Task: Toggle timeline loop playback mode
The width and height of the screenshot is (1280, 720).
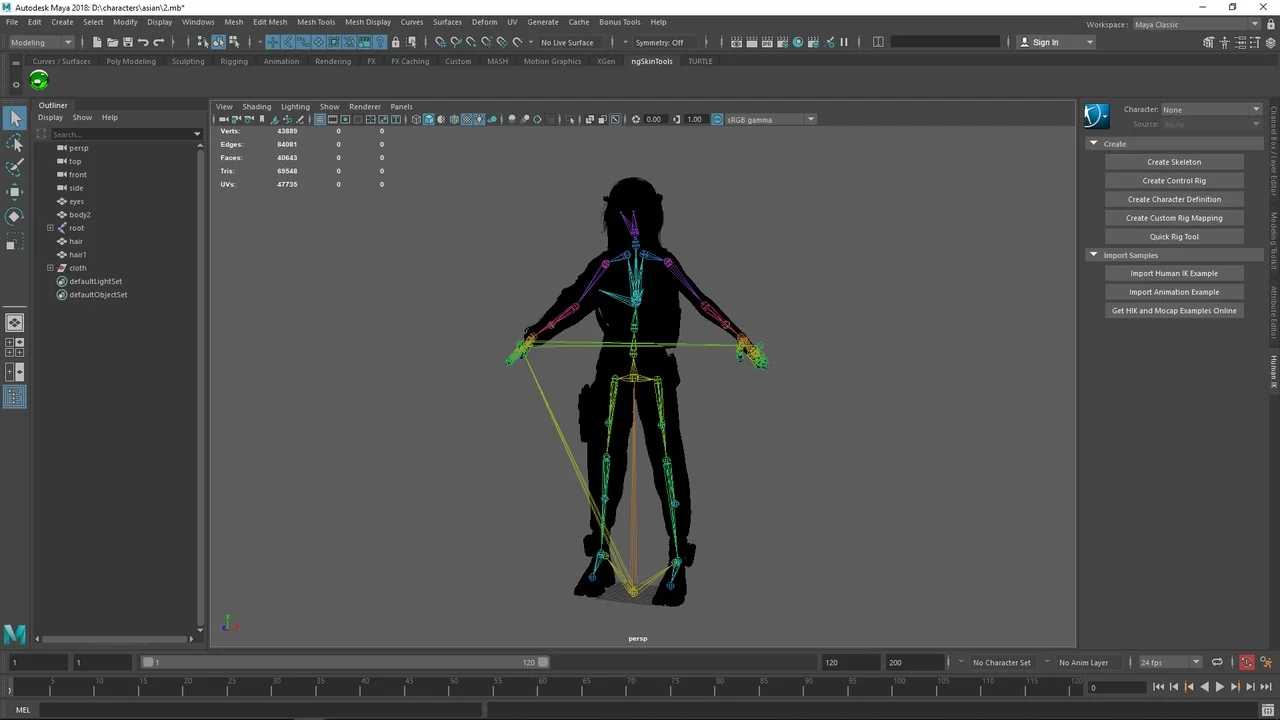Action: (1217, 662)
